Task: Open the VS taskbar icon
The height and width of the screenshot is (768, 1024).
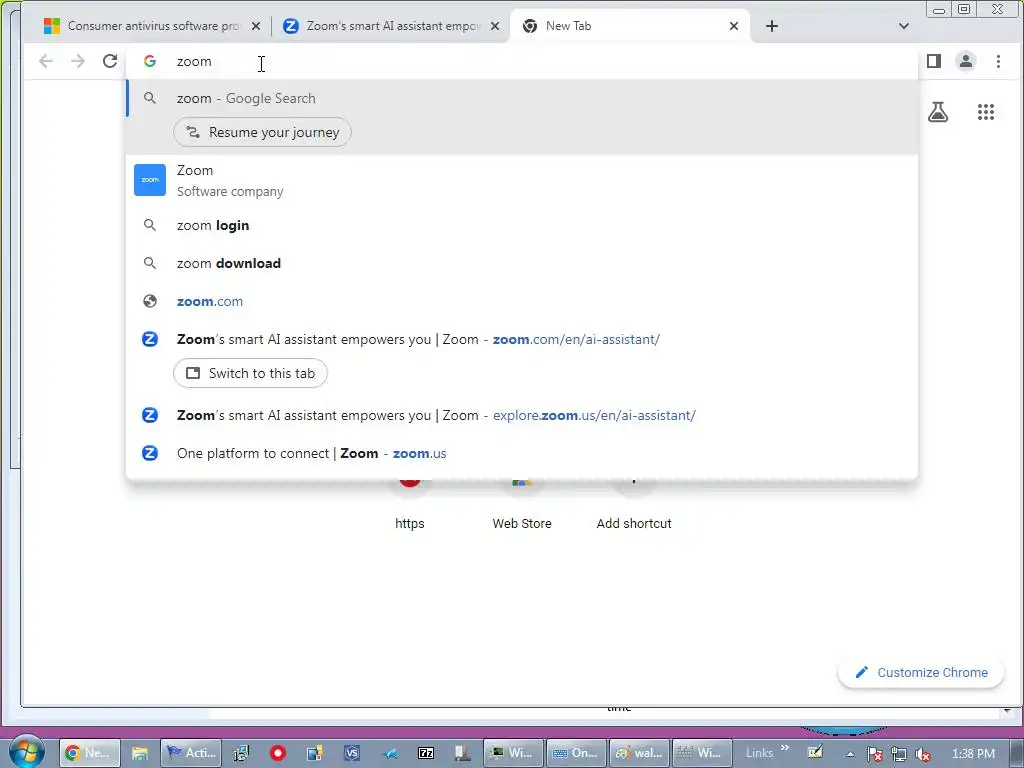Action: (x=352, y=753)
